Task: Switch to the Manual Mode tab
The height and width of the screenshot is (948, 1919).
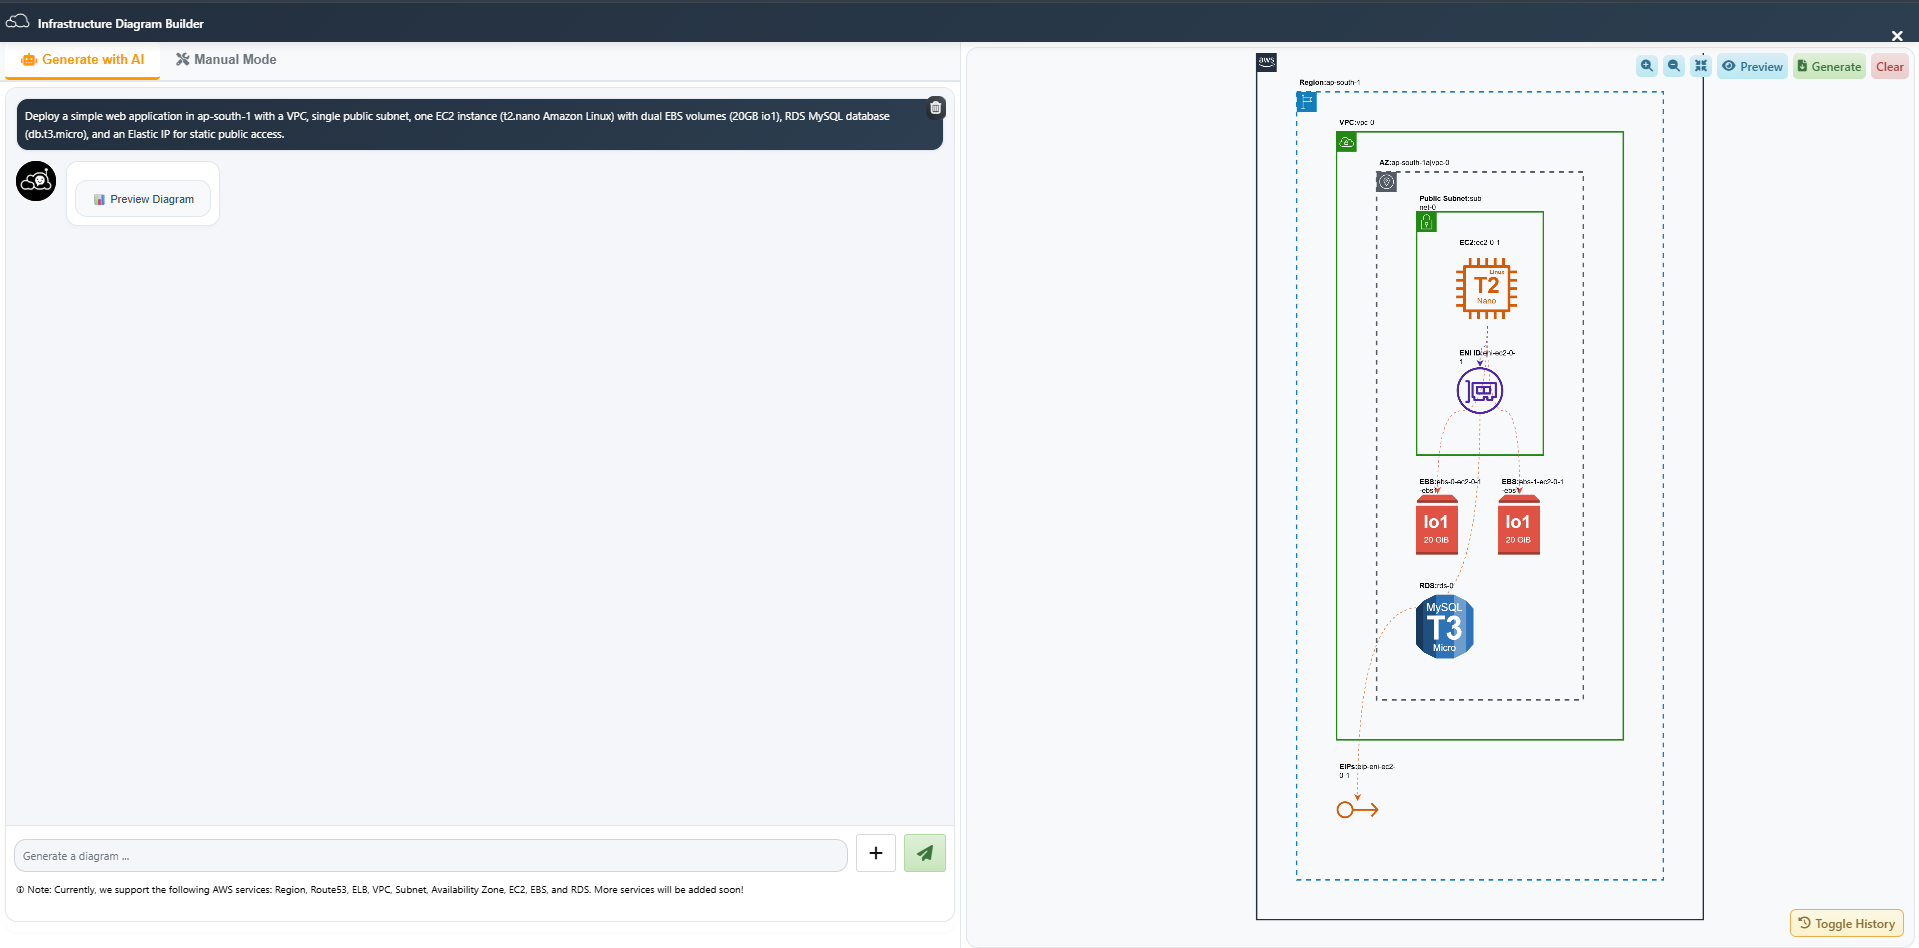Action: [226, 60]
